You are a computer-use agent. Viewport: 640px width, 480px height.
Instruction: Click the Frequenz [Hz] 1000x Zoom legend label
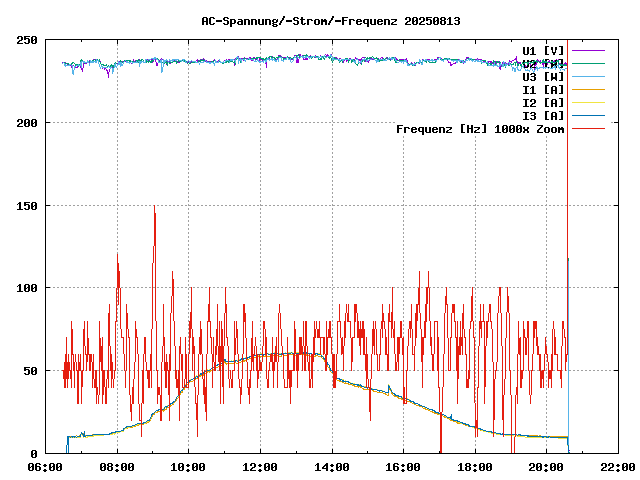[480, 129]
